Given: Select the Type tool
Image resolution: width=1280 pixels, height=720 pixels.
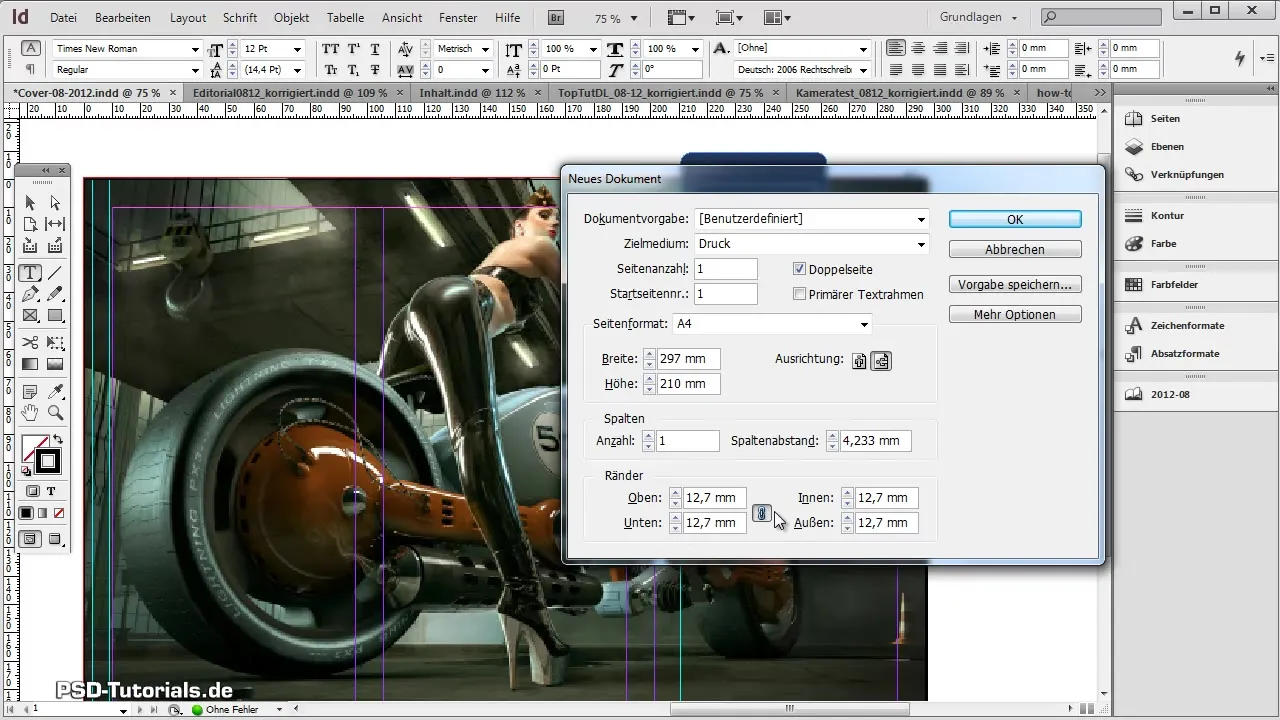Looking at the screenshot, I should [x=30, y=272].
